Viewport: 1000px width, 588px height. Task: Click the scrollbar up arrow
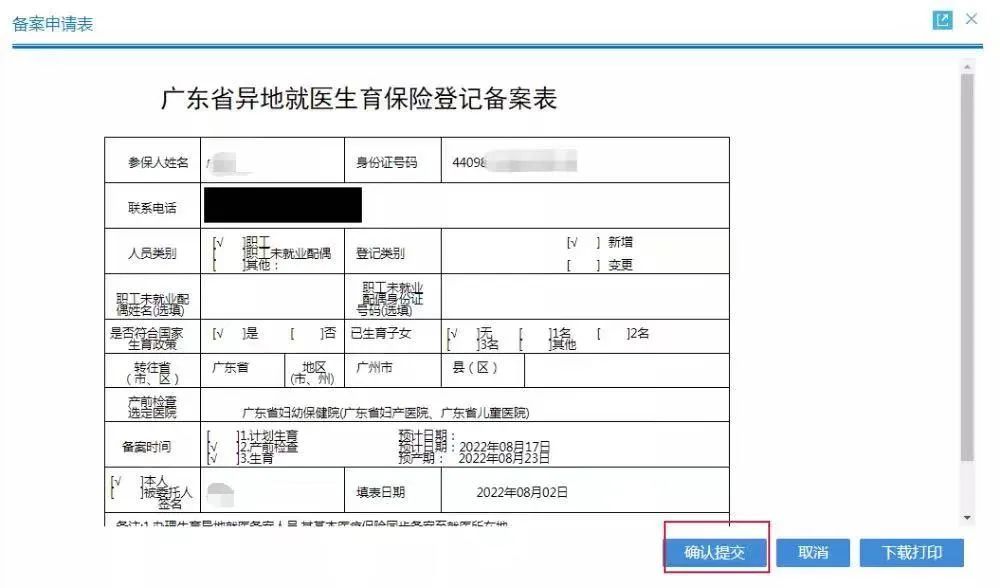click(x=966, y=66)
